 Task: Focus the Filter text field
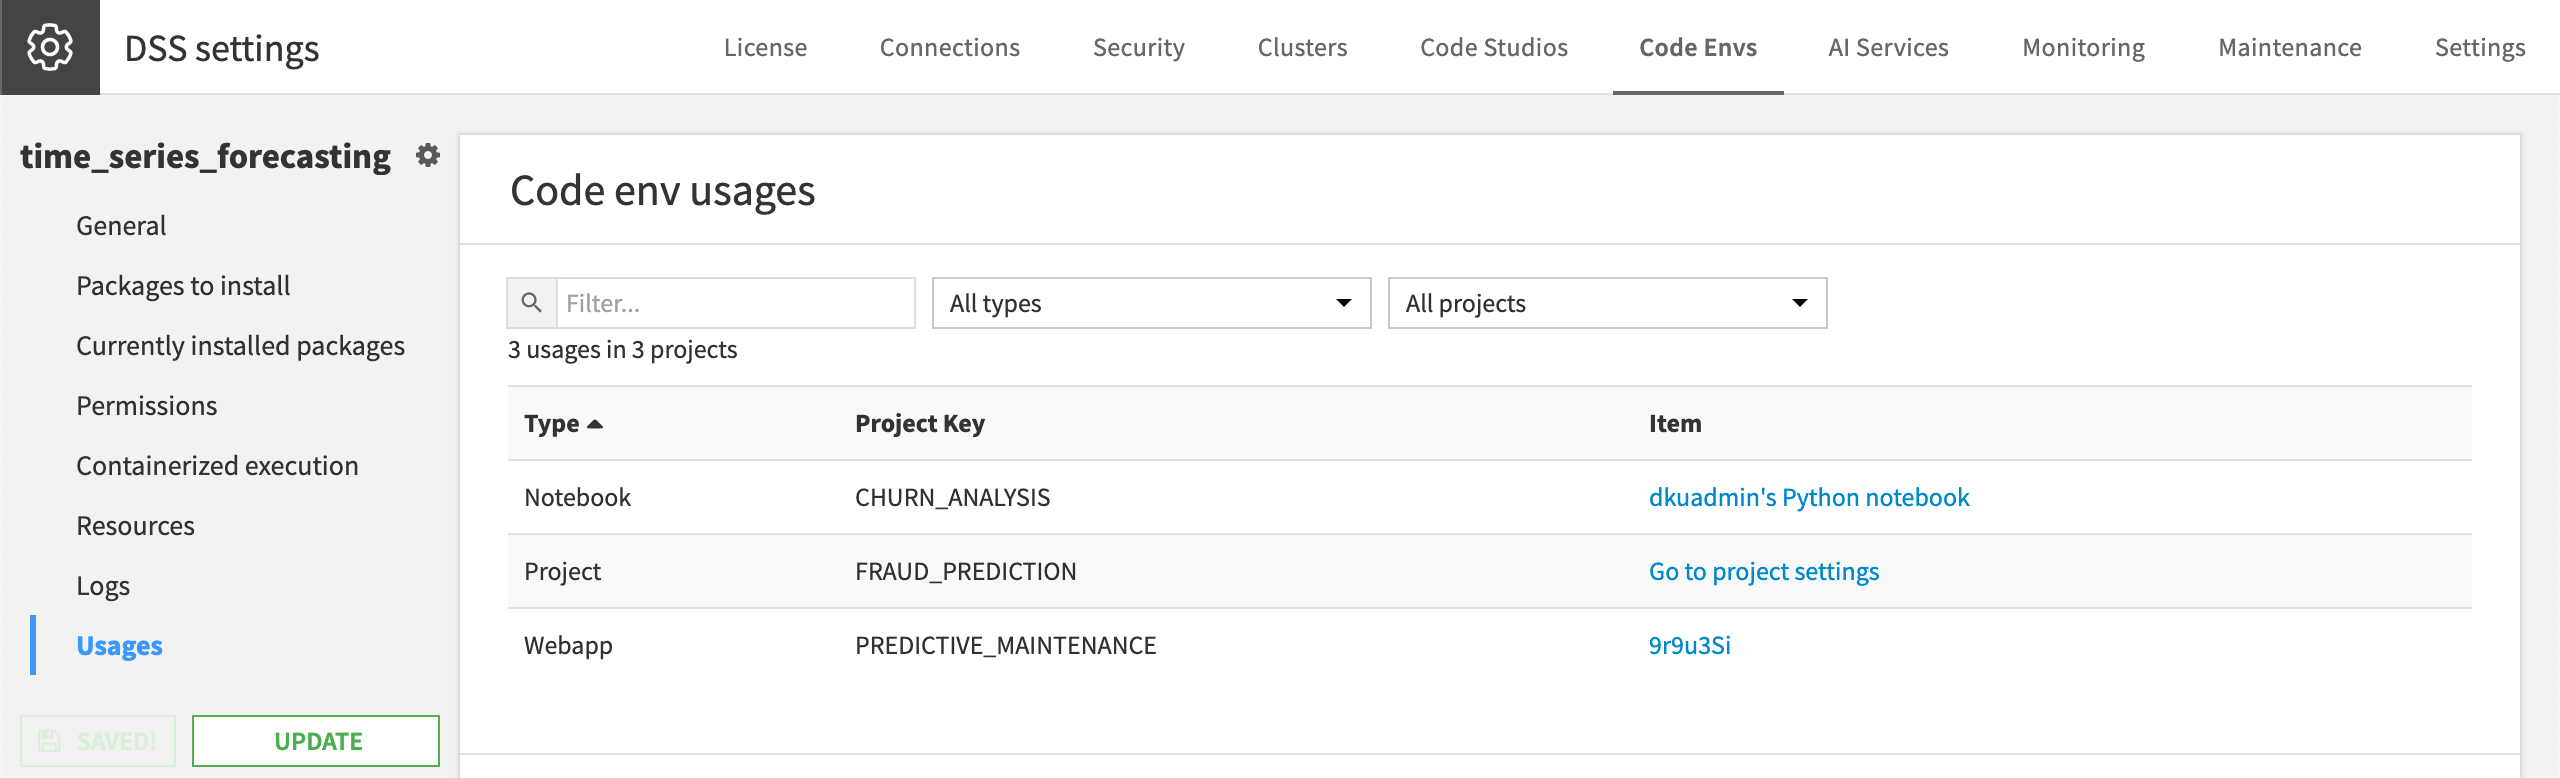(x=735, y=303)
